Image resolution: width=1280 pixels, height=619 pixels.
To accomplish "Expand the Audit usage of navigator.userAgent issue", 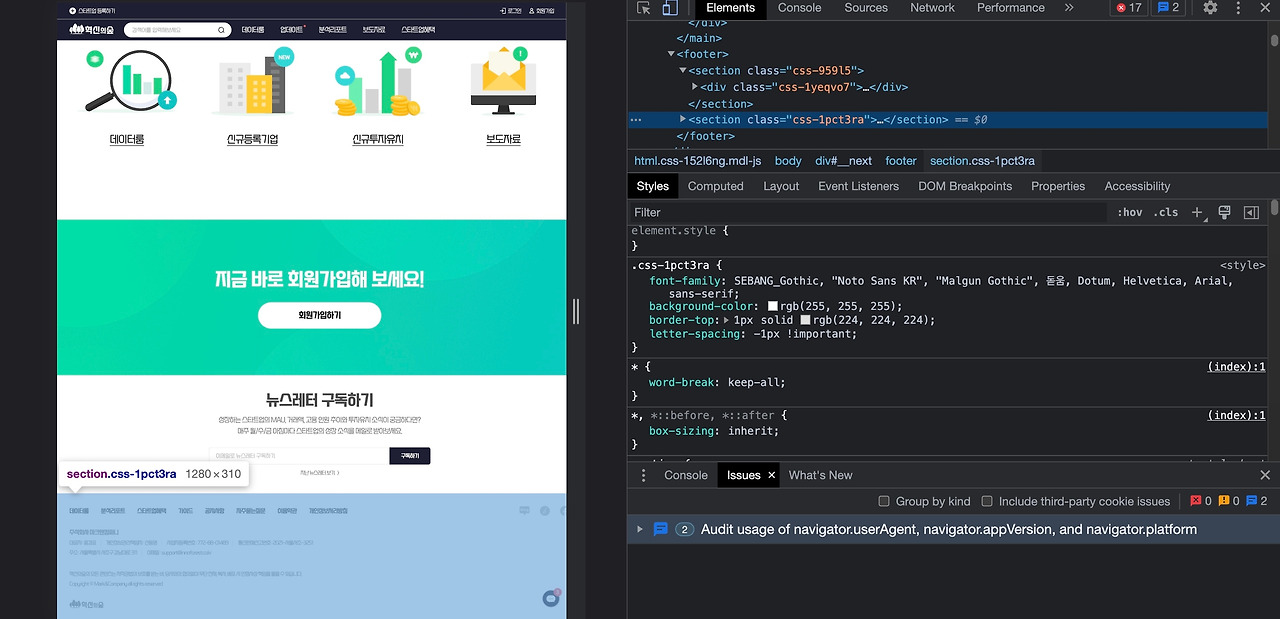I will 640,529.
